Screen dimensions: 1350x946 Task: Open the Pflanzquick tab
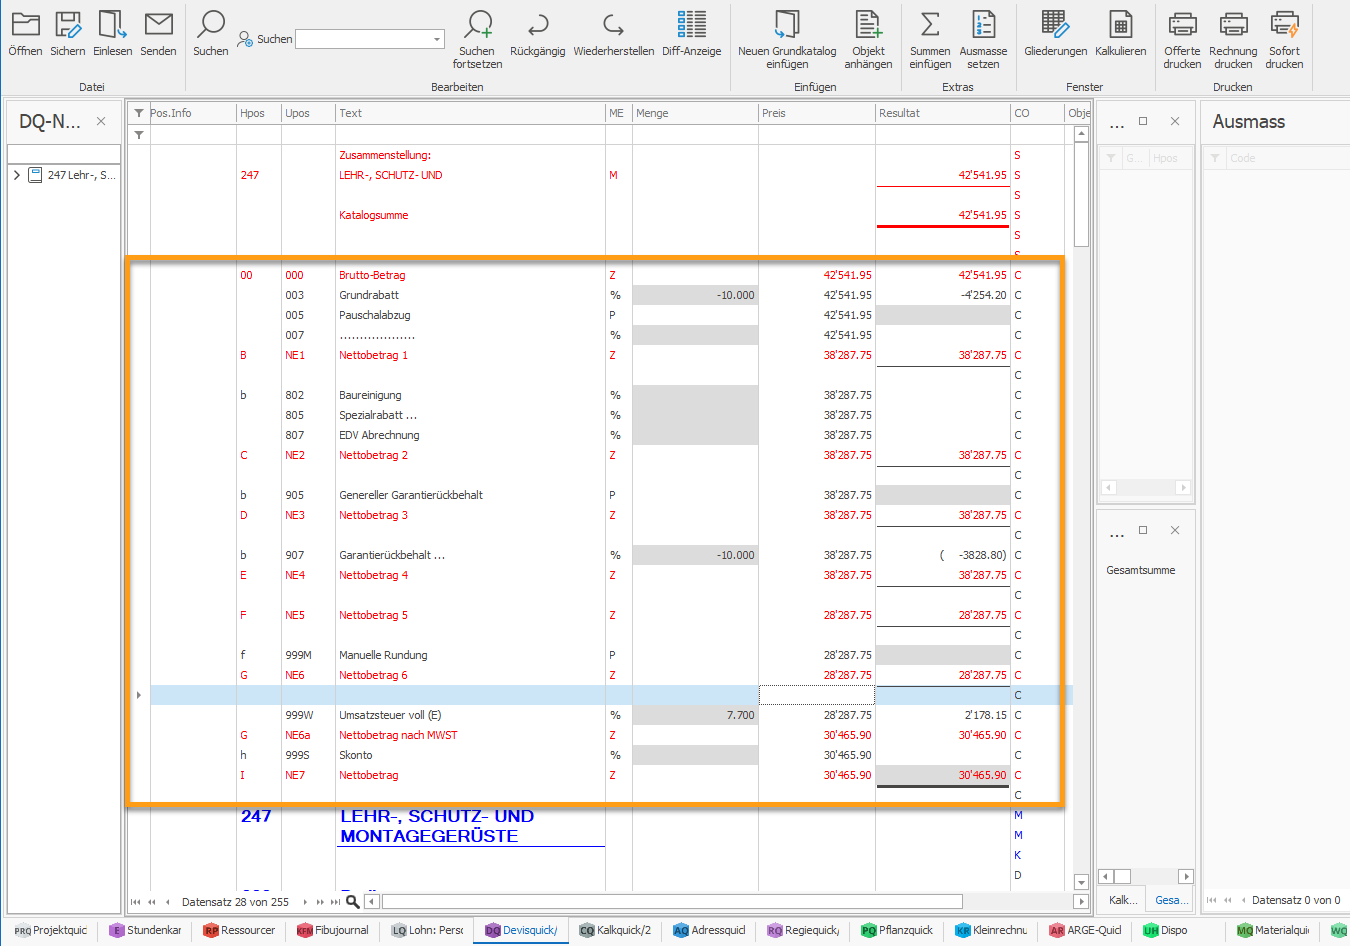tap(897, 930)
